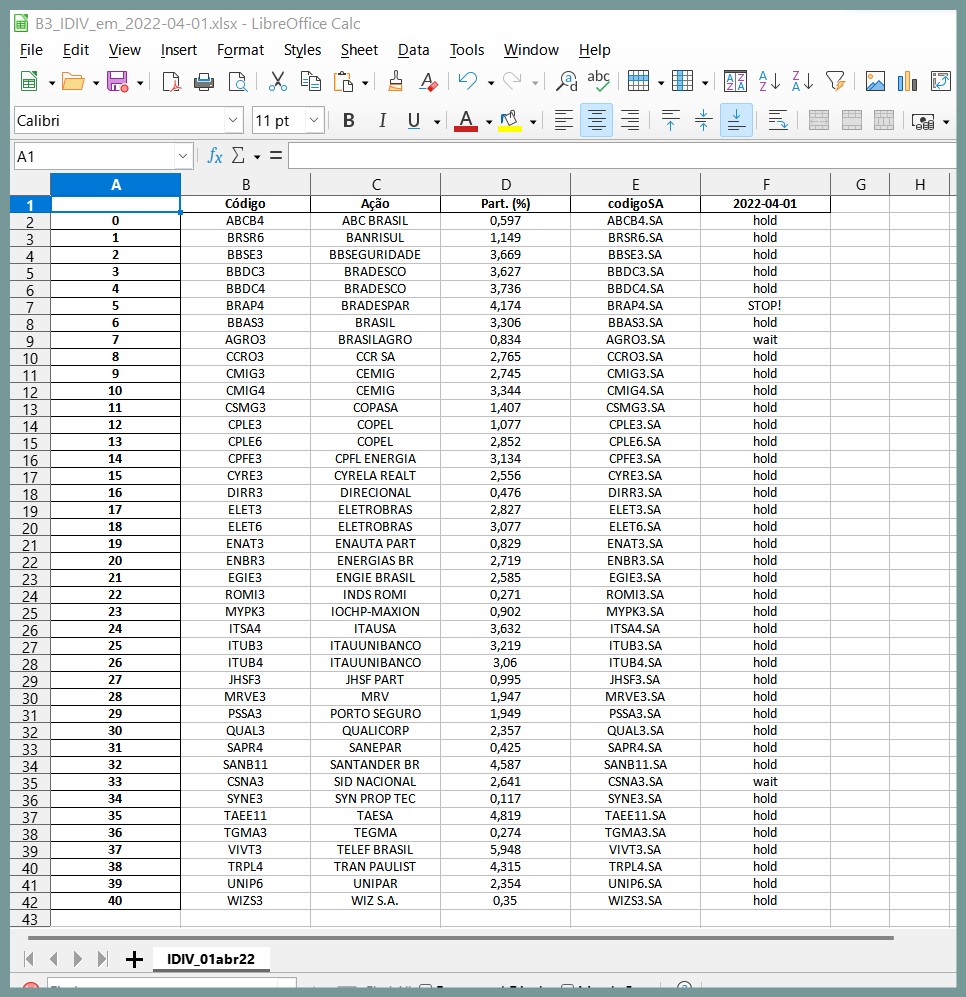
Task: Open the File menu
Action: point(31,50)
